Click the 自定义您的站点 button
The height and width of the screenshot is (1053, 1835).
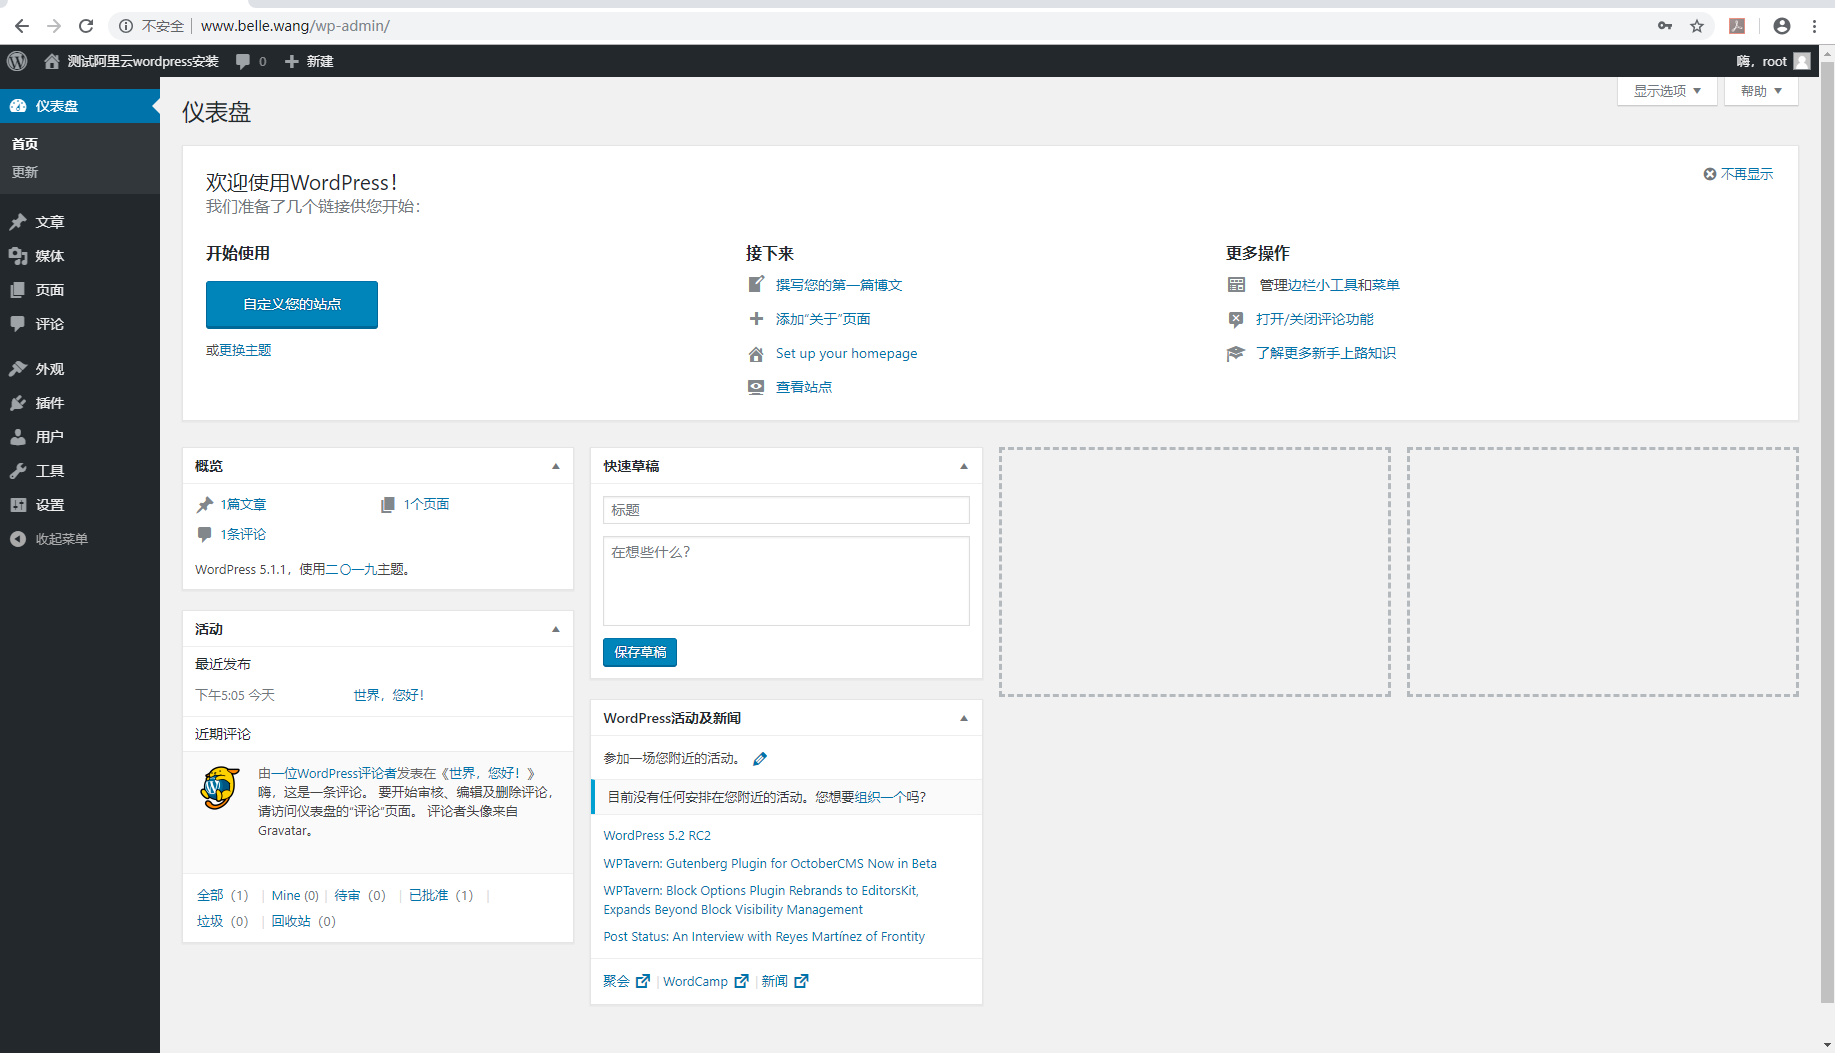[292, 304]
